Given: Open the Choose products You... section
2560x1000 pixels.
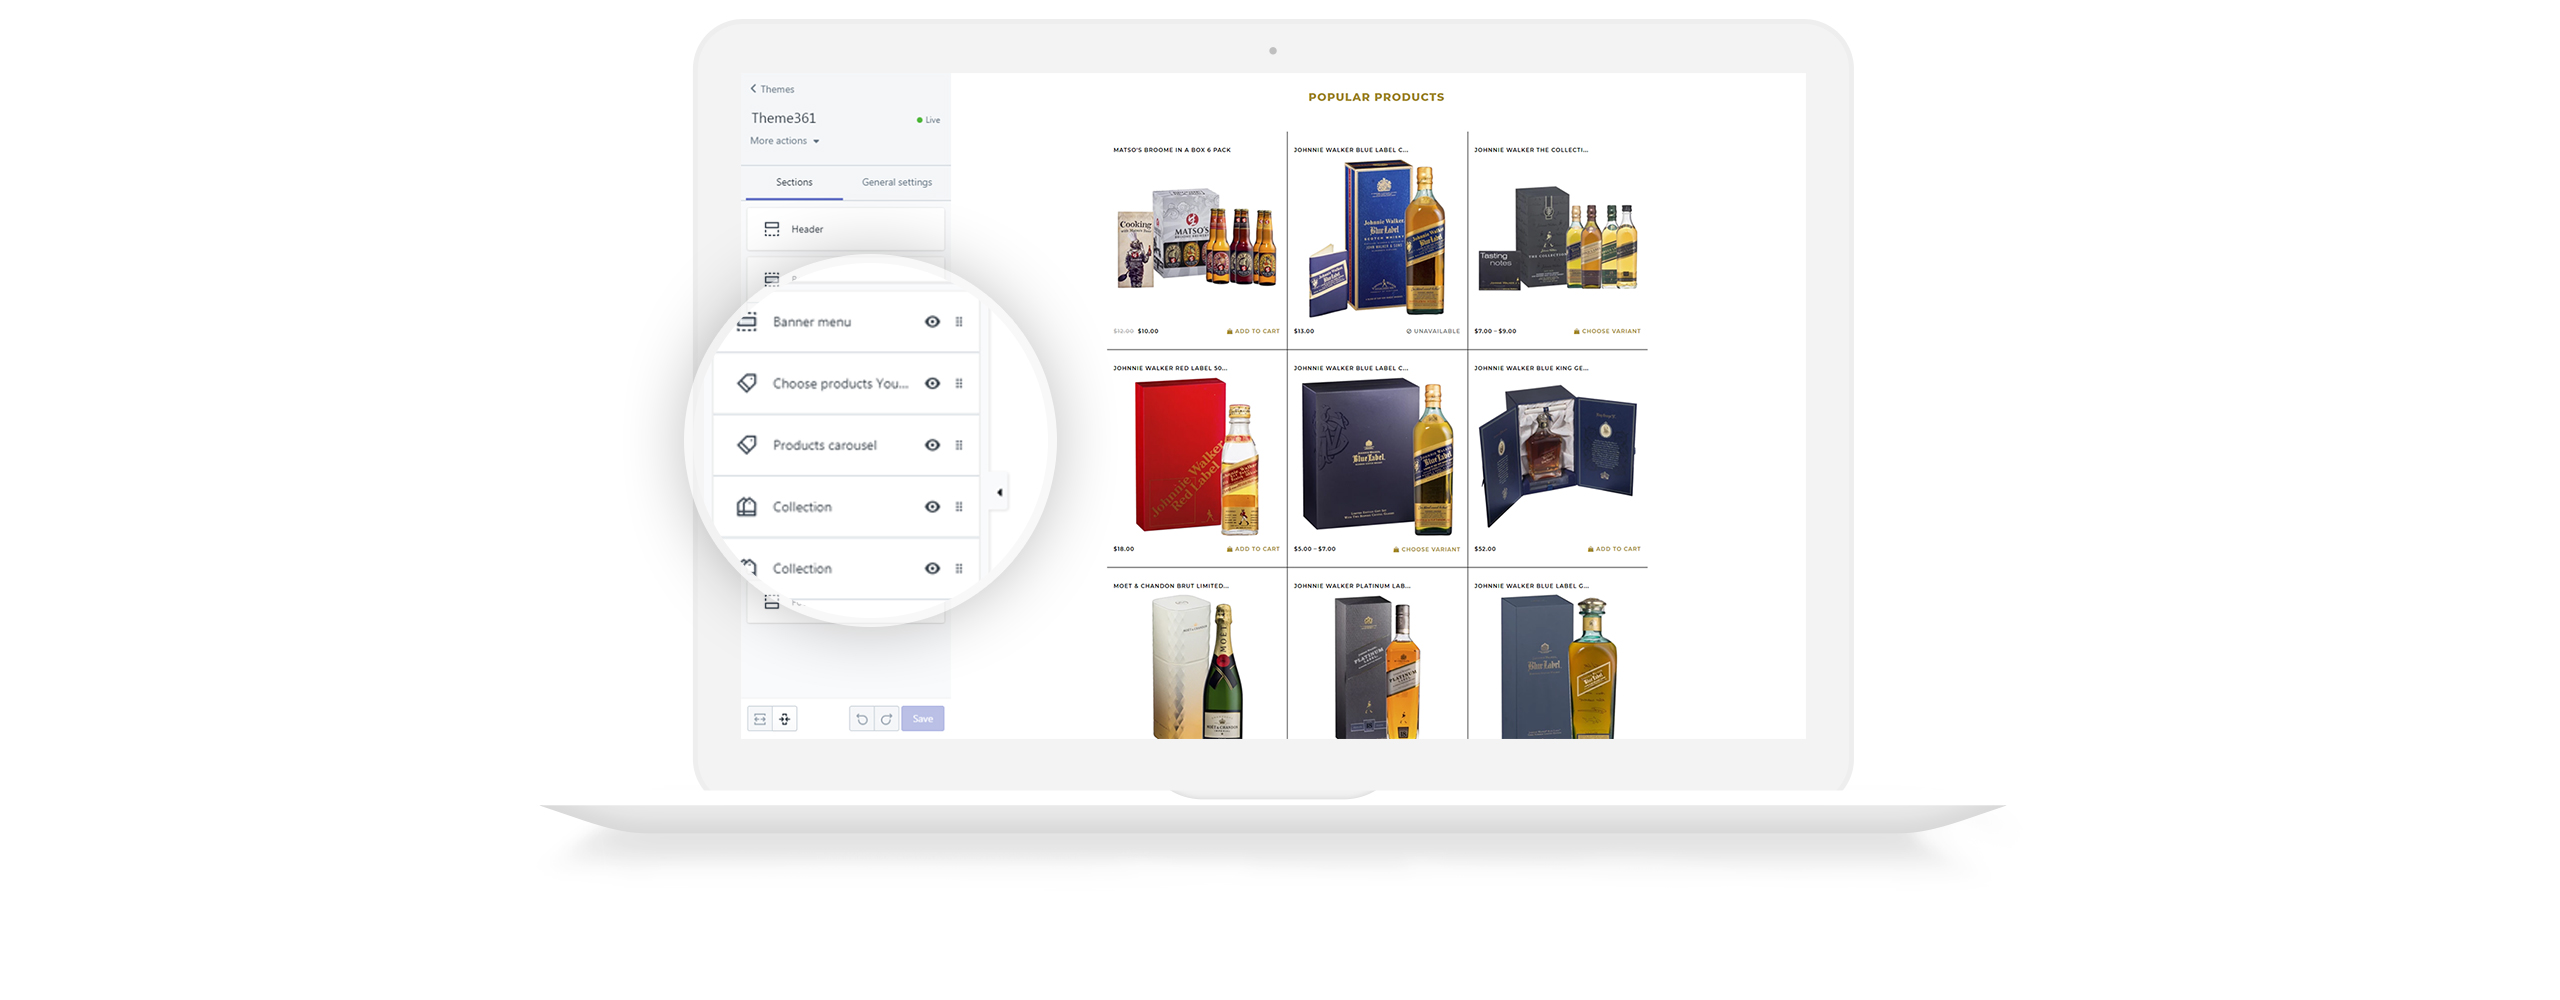Looking at the screenshot, I should [845, 384].
